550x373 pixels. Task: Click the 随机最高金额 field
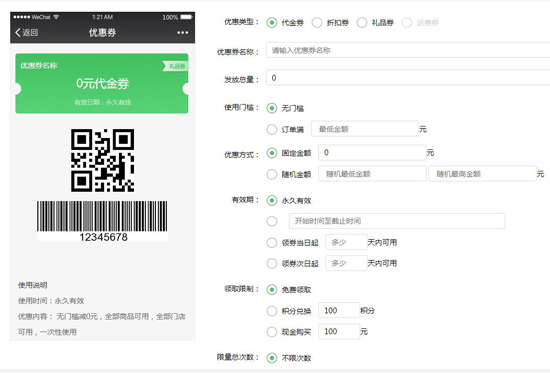482,174
